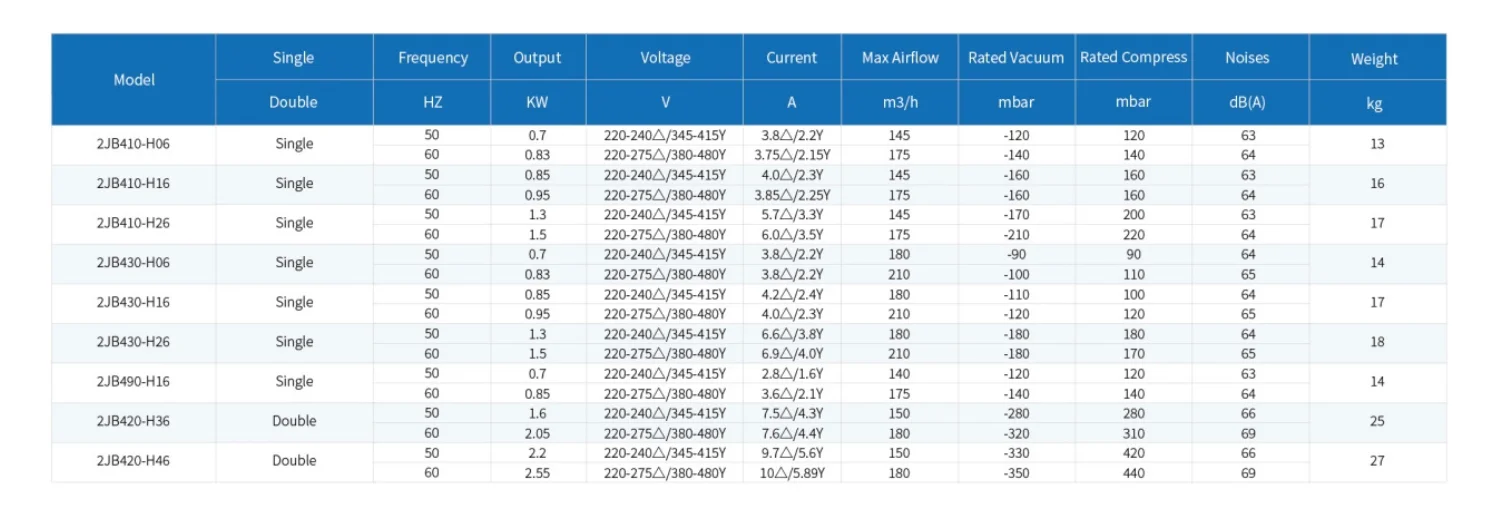Select the Voltage column header
Image resolution: width=1500 pixels, height=505 pixels.
point(665,58)
